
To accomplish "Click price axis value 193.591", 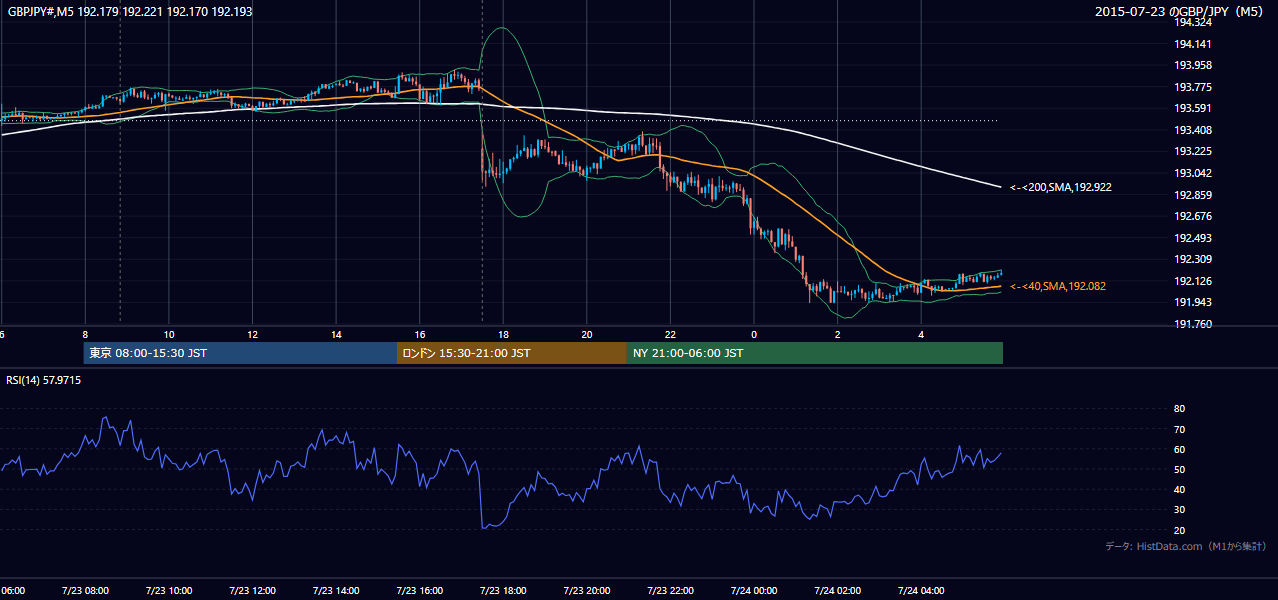I will [x=1193, y=108].
